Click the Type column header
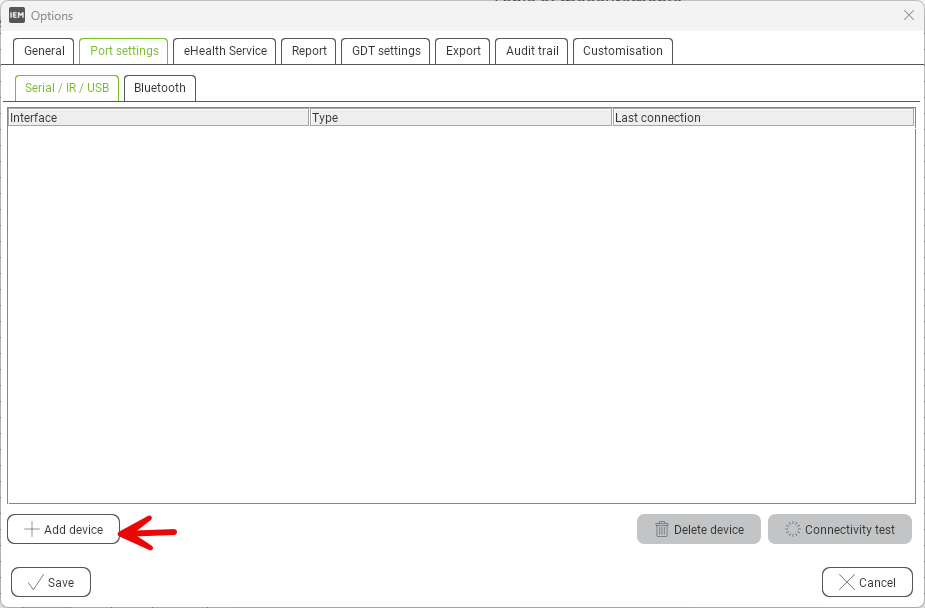The height and width of the screenshot is (608, 925). point(460,118)
